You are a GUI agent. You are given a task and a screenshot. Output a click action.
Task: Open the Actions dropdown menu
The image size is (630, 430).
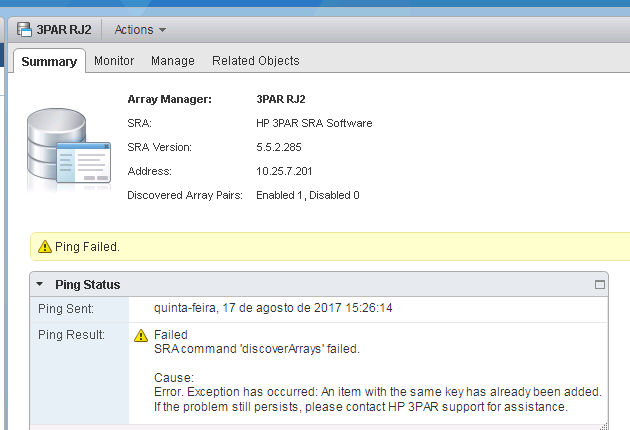(x=140, y=30)
